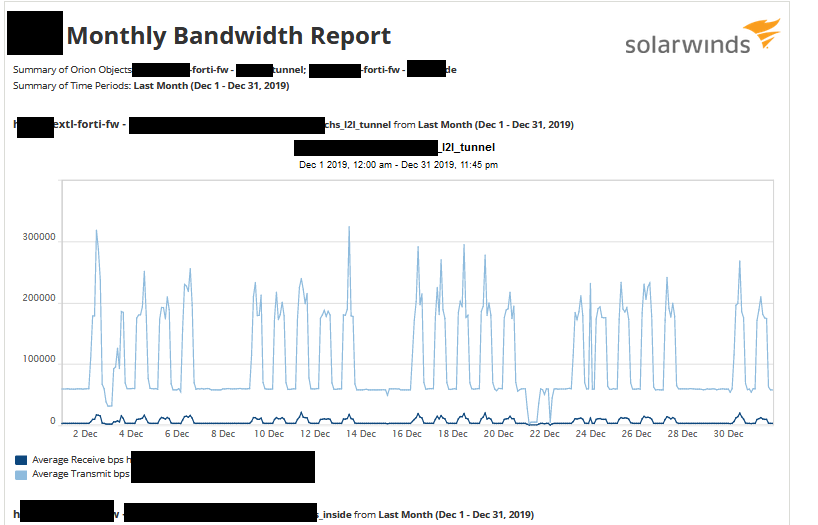Select the Average Receive bps legend label

[81, 460]
